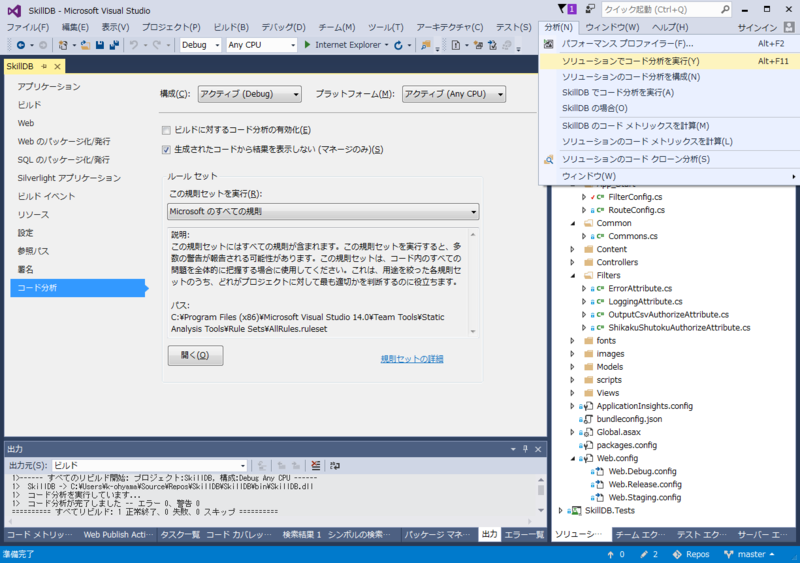The image size is (800, 563).
Task: Click the pending changes pencil in status bar
Action: tap(644, 554)
